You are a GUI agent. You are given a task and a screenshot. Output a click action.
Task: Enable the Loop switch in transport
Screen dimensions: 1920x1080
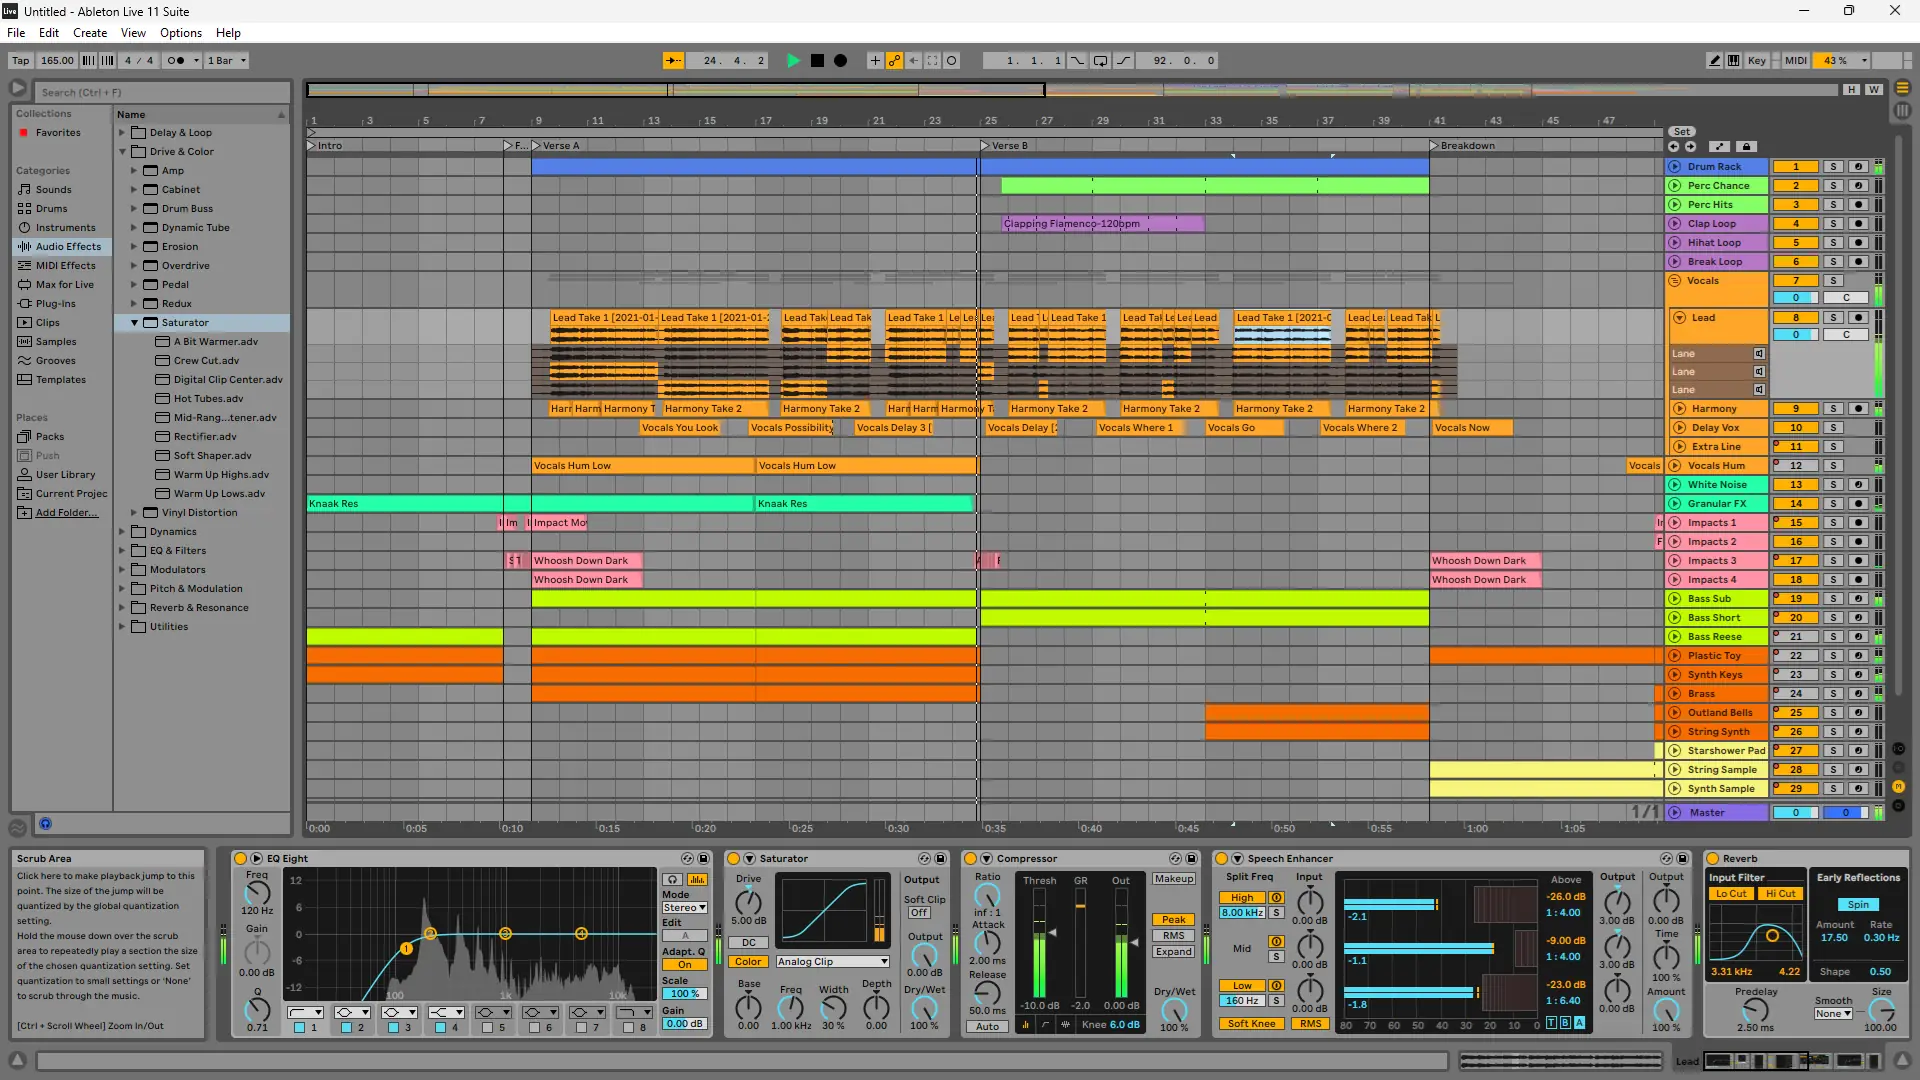(1100, 61)
